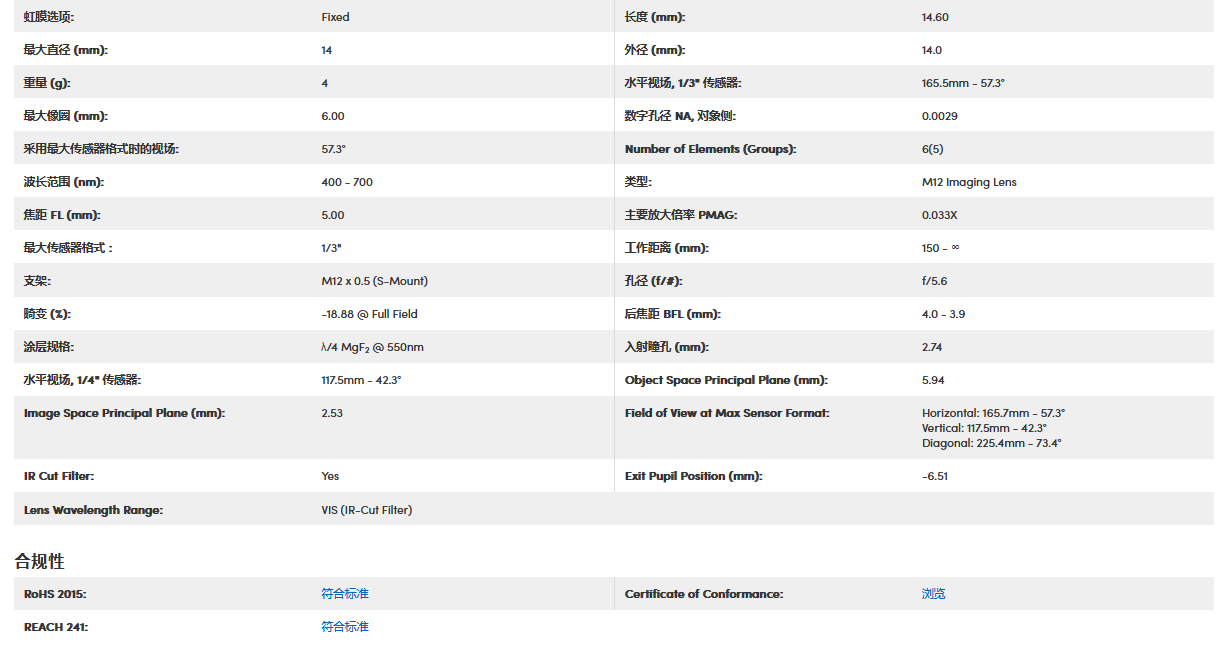Select the "VIS (IR-Cut Filter)" value

point(366,510)
